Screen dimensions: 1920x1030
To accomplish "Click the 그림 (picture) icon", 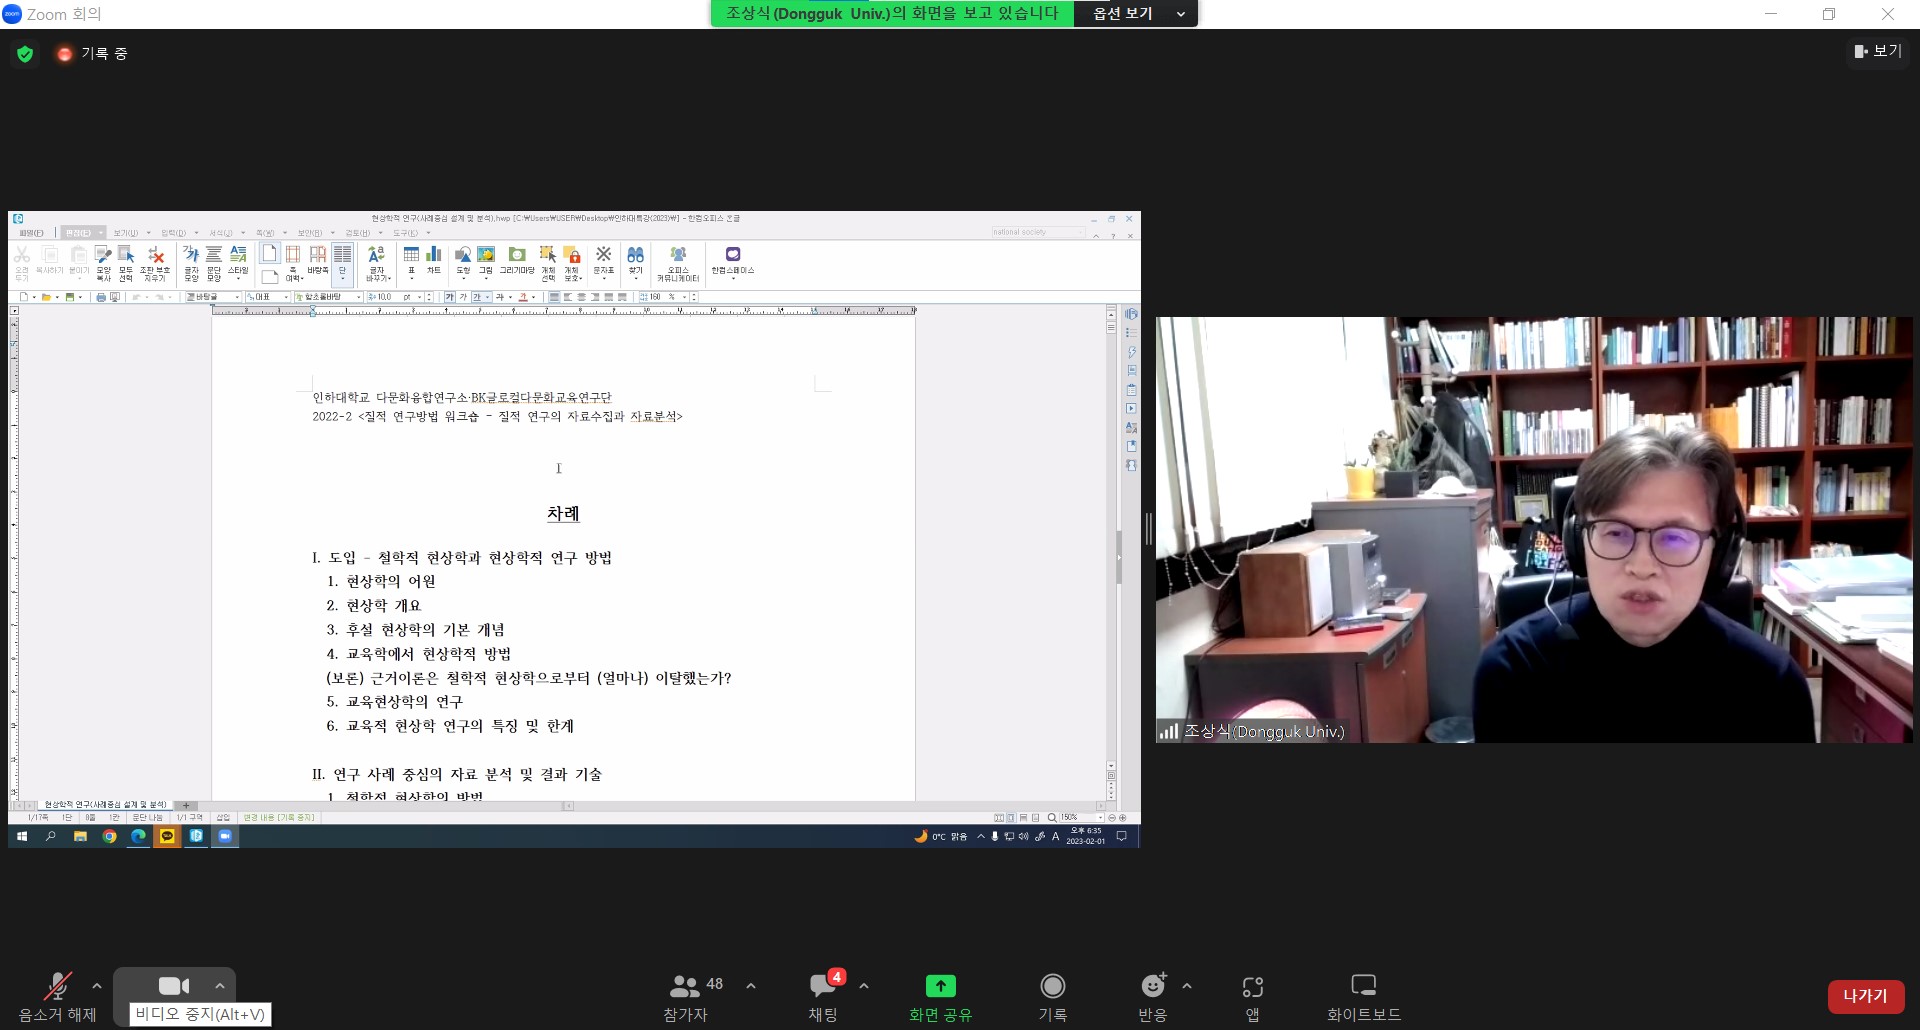I will 486,260.
